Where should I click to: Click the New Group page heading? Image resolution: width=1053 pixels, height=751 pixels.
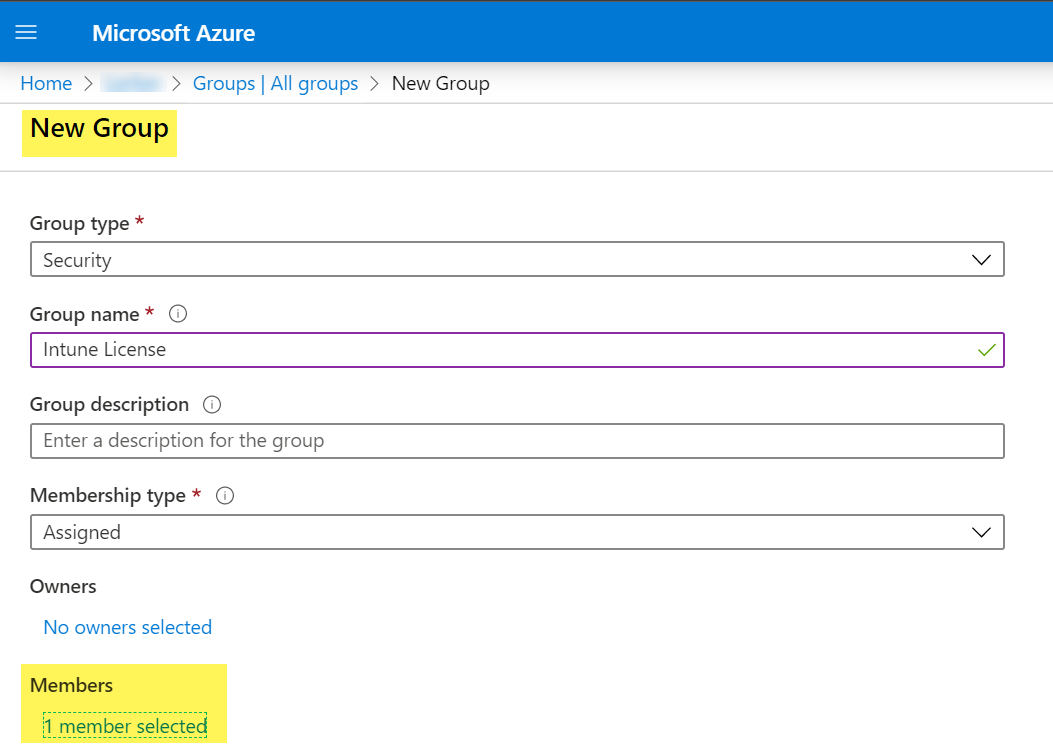[99, 129]
